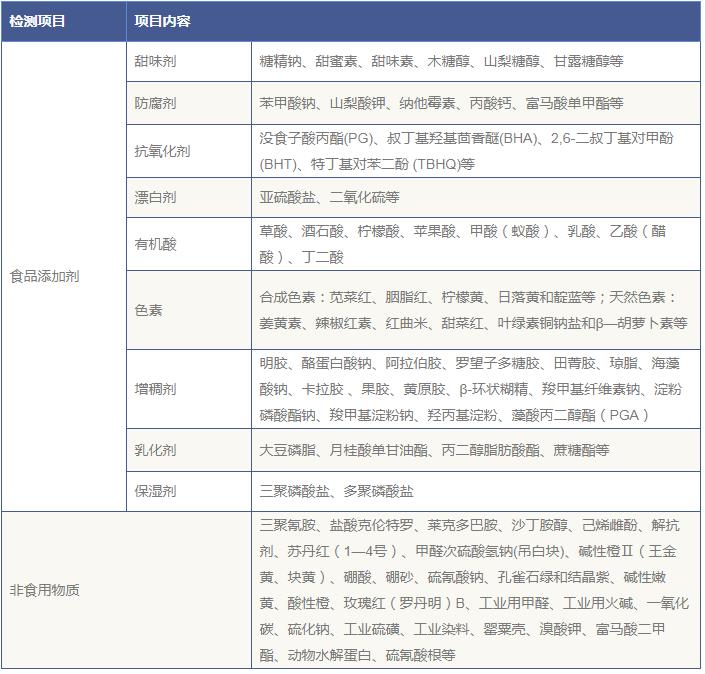The image size is (705, 674).
Task: Select the 增稠剂 row label
Action: click(156, 389)
